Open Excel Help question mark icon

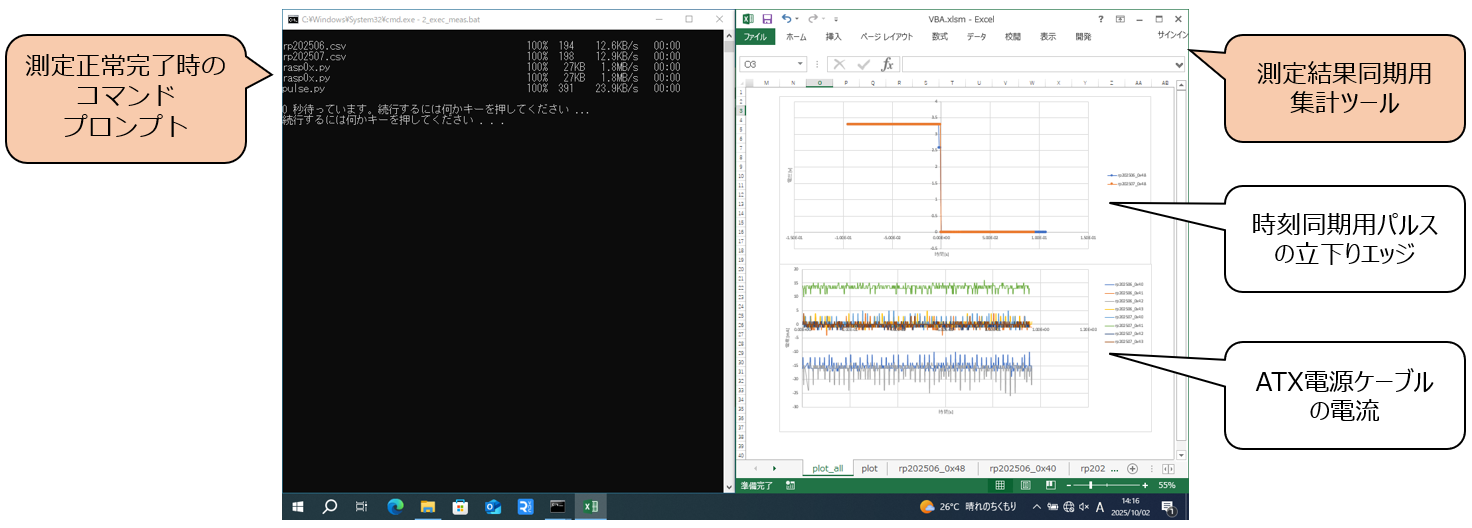click(x=1101, y=19)
